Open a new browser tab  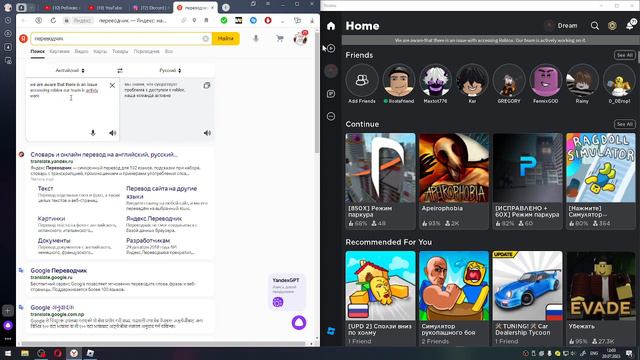[x=225, y=8]
